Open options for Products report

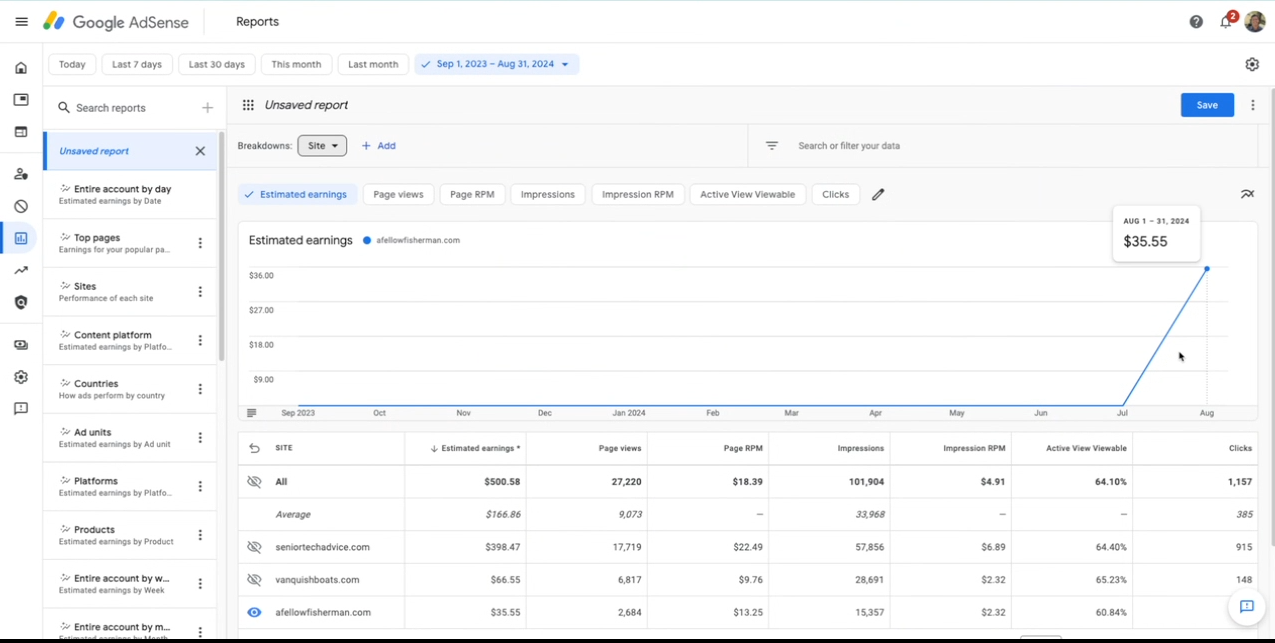[x=200, y=535]
